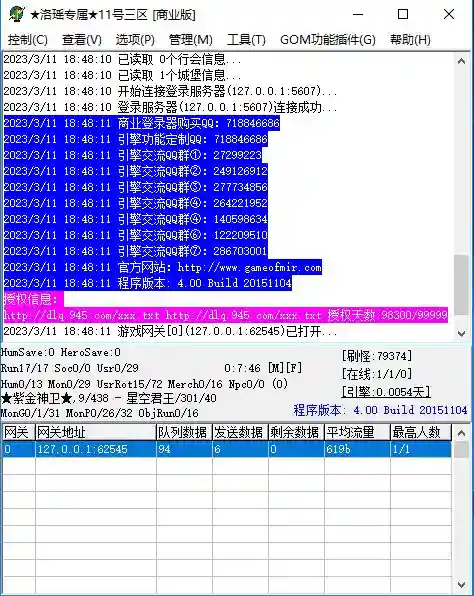
Task: Select the gateway row 127.0.0.1:62545
Action: (227, 449)
